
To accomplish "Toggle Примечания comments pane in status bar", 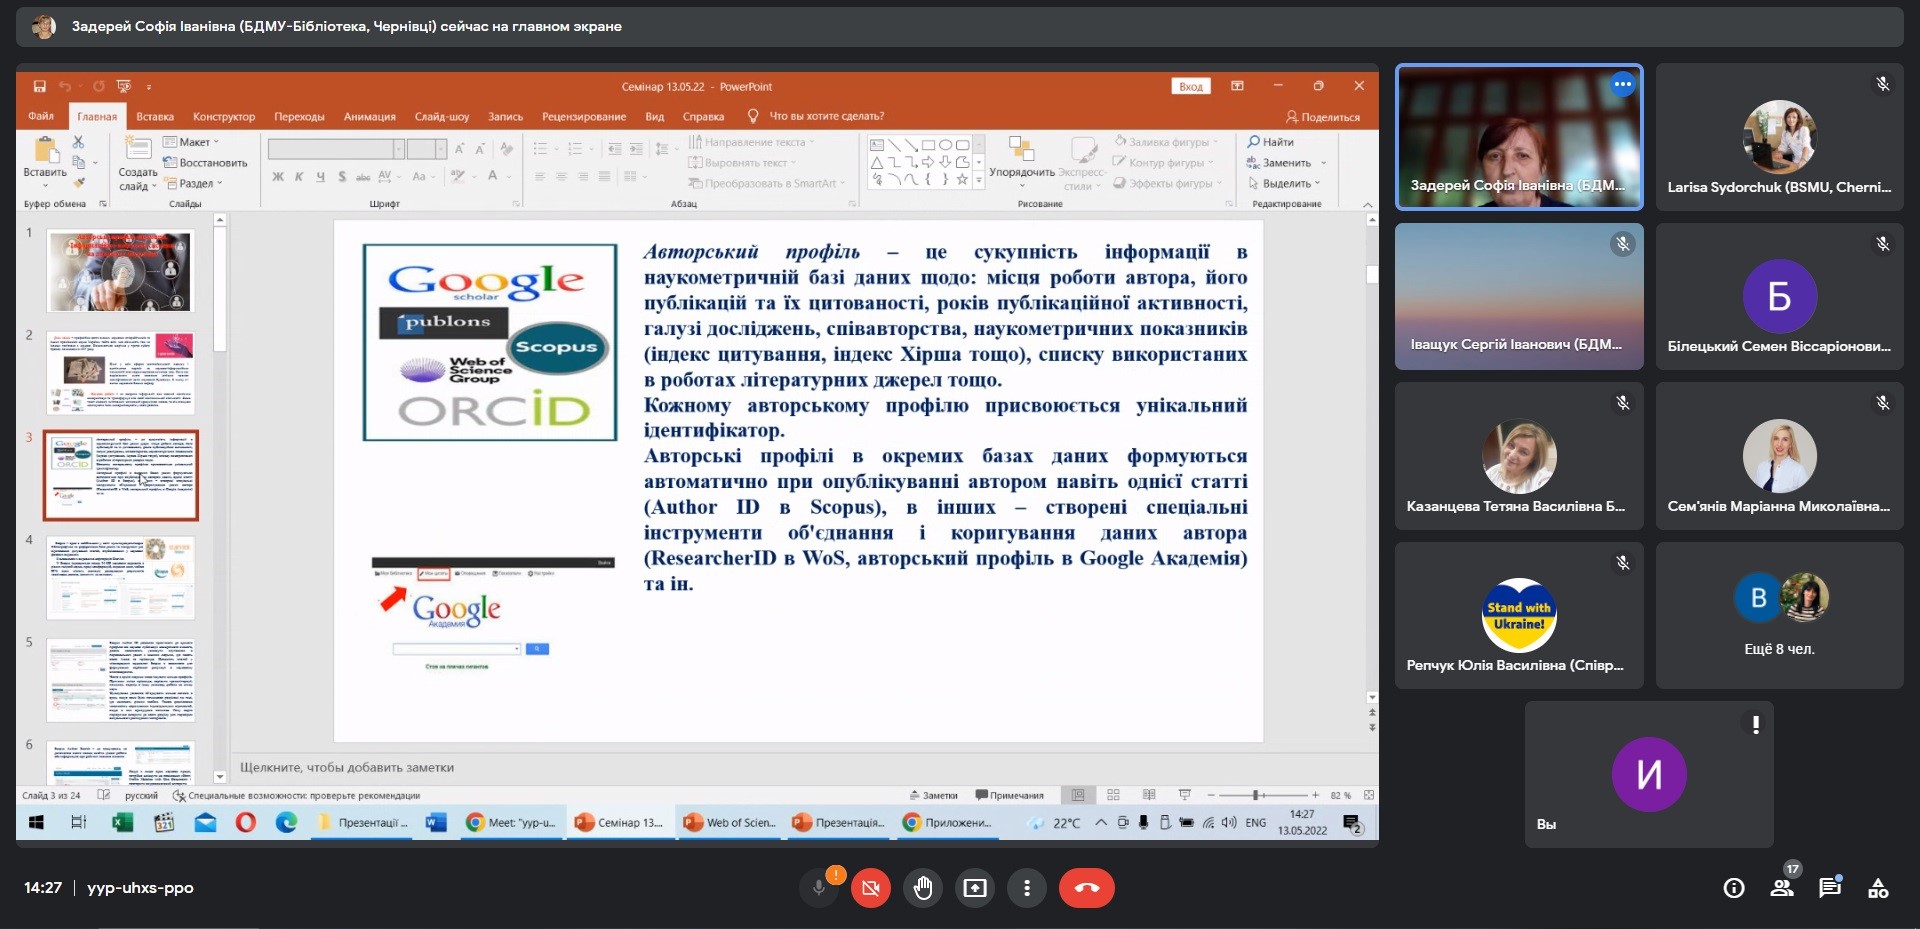I will pyautogui.click(x=1010, y=796).
